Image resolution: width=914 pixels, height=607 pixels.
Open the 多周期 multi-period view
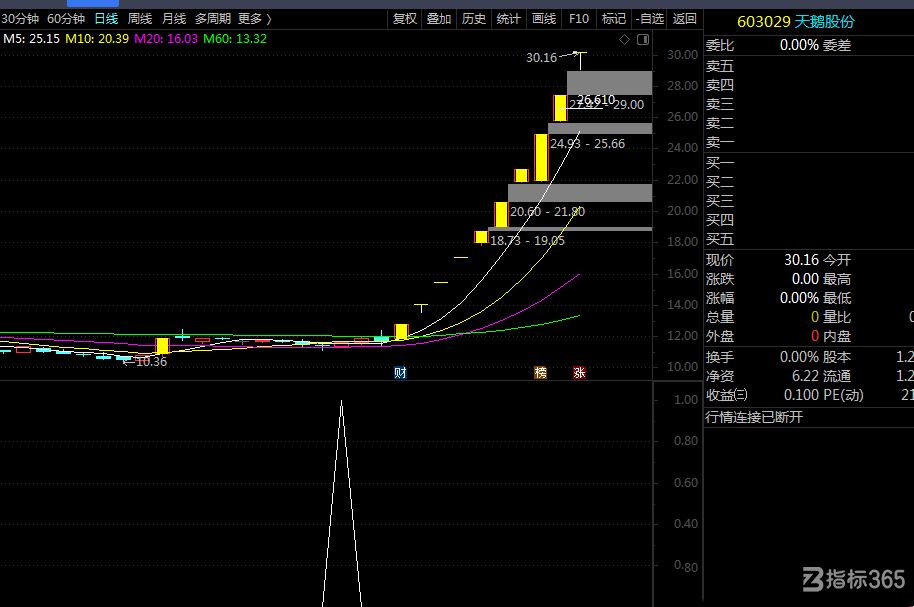click(213, 19)
